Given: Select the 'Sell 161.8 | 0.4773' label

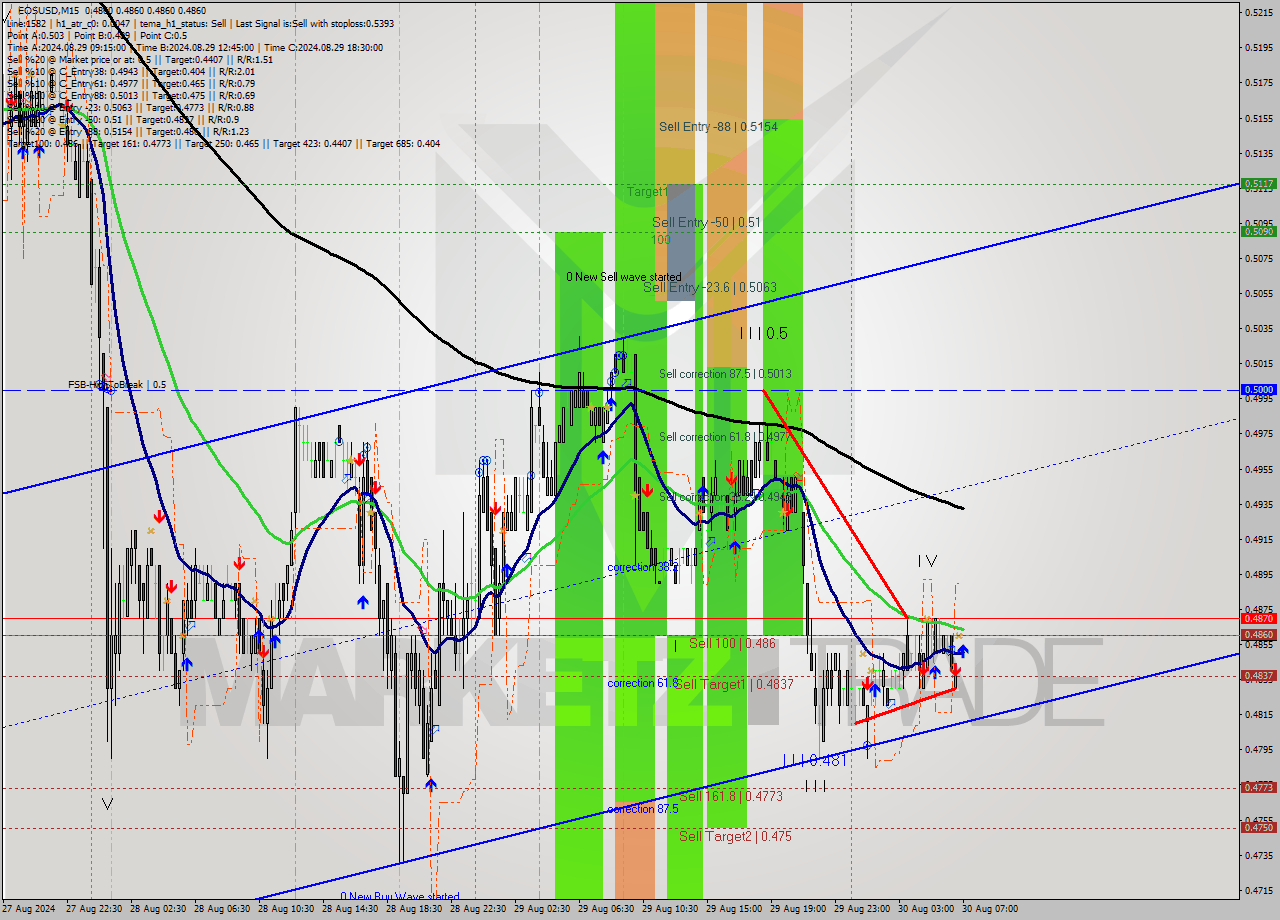Looking at the screenshot, I should (x=731, y=796).
